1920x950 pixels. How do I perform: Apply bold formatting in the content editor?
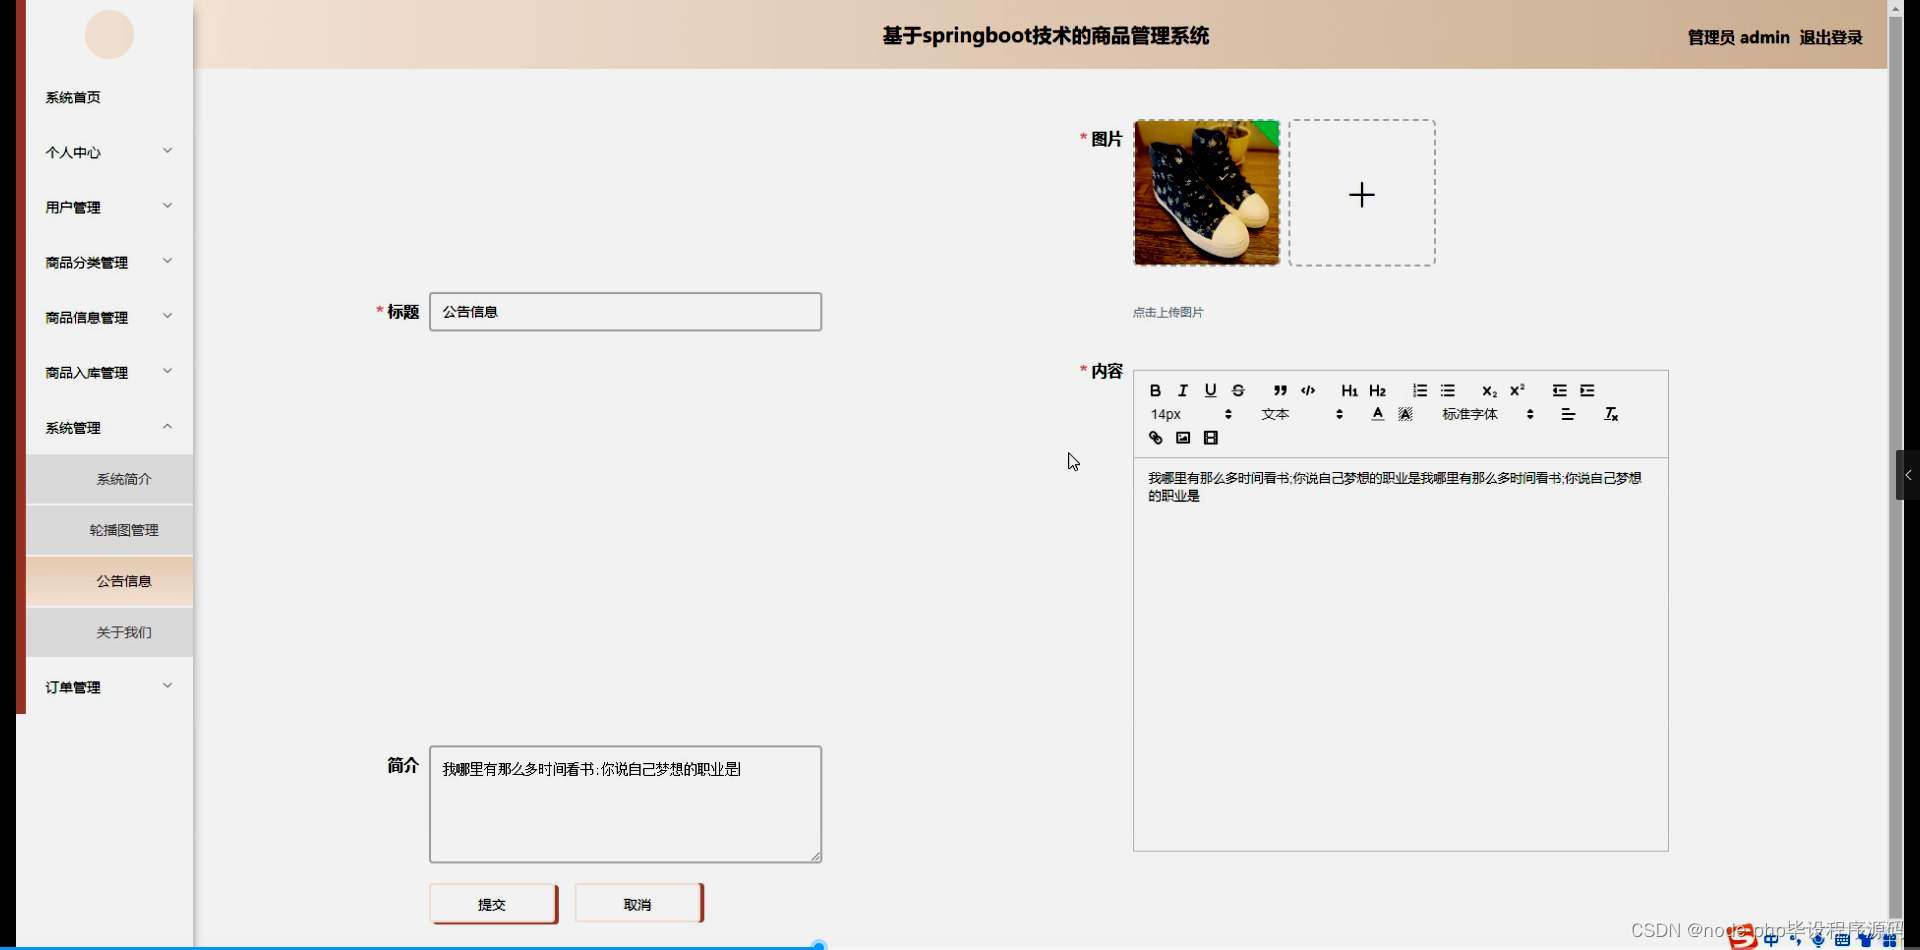[x=1156, y=391]
